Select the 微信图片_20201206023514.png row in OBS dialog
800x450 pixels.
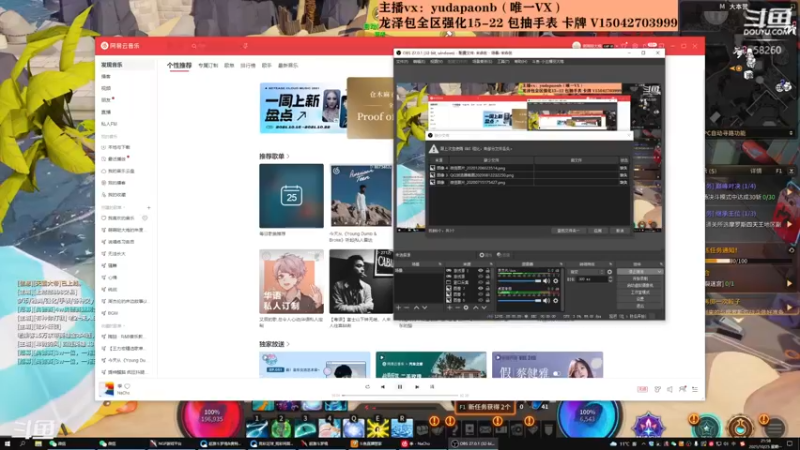pos(528,168)
